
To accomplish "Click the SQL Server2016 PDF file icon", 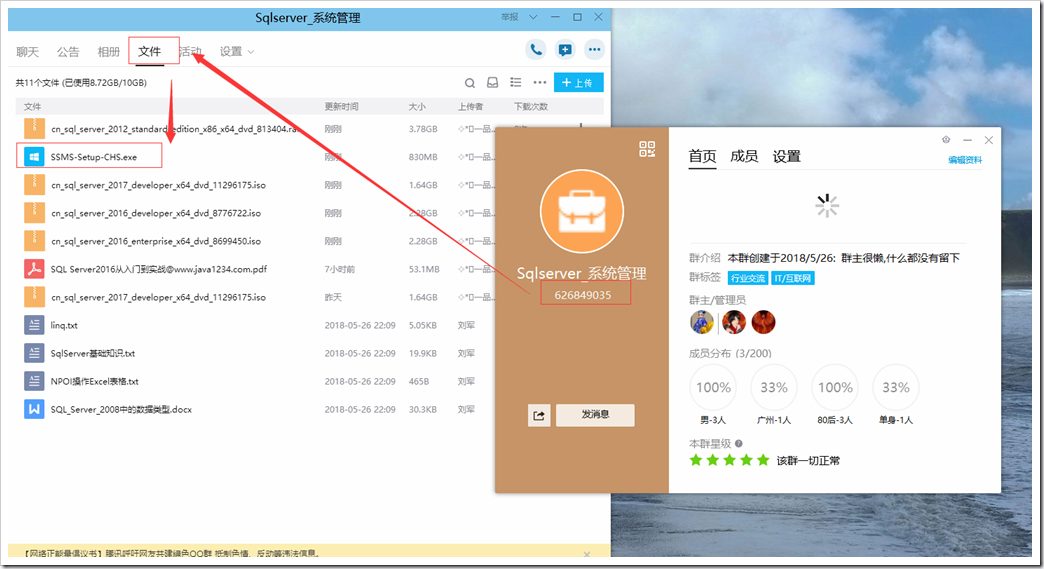I will click(35, 269).
